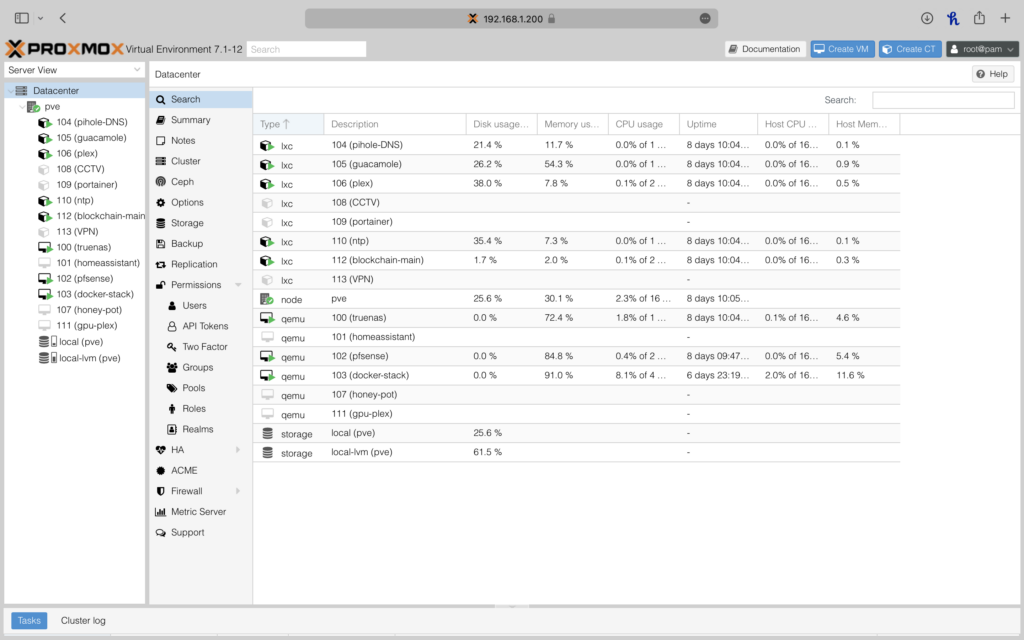Click the Ceph icon in the menu
Image resolution: width=1024 pixels, height=640 pixels.
coord(161,182)
